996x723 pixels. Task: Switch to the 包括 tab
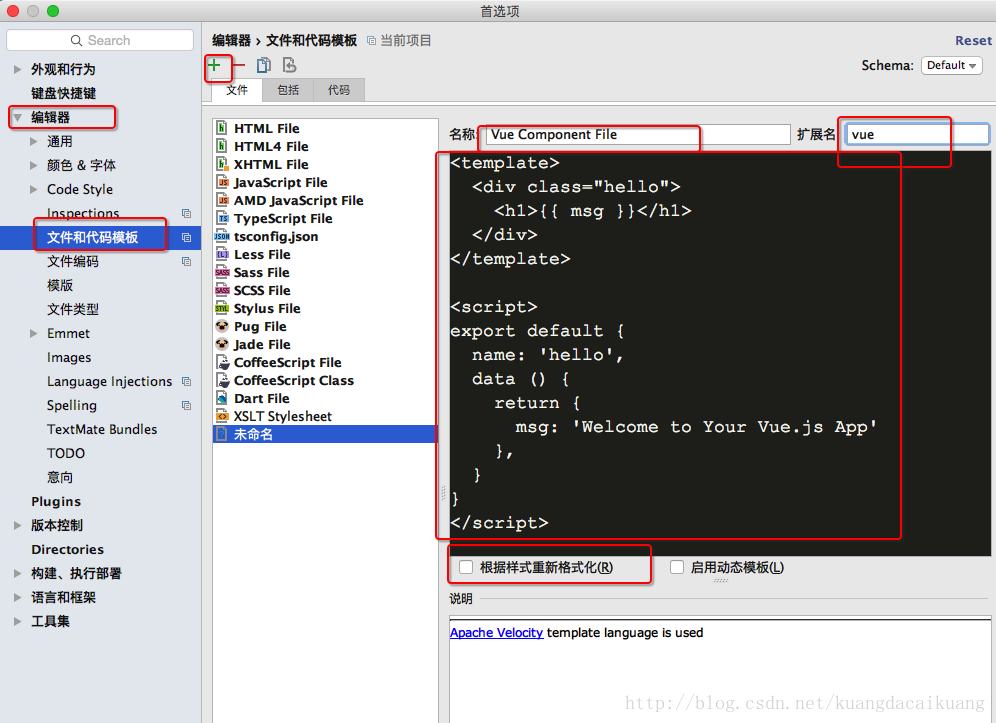pyautogui.click(x=288, y=90)
